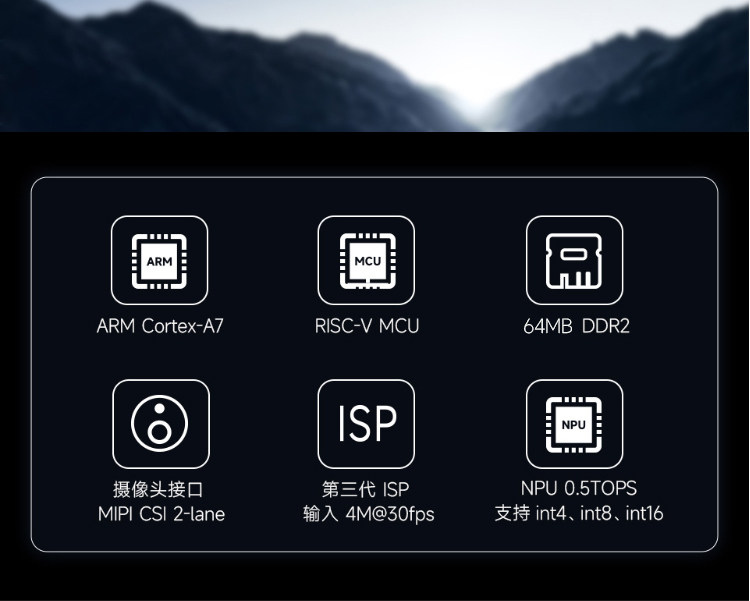This screenshot has height=601, width=750.
Task: Select the "ARM Cortex-A7" label
Action: 160,326
